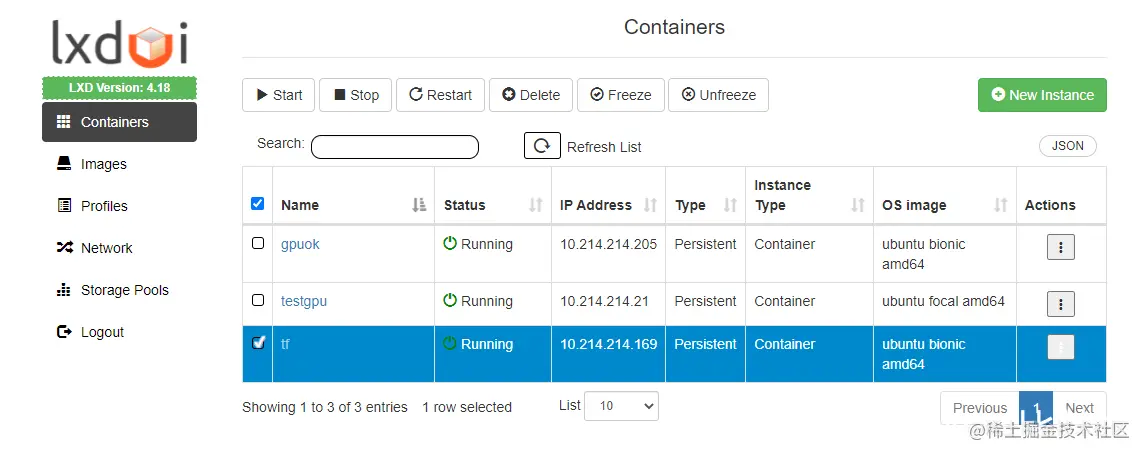The height and width of the screenshot is (456, 1145).
Task: Check the gpuok row checkbox
Action: click(x=258, y=243)
